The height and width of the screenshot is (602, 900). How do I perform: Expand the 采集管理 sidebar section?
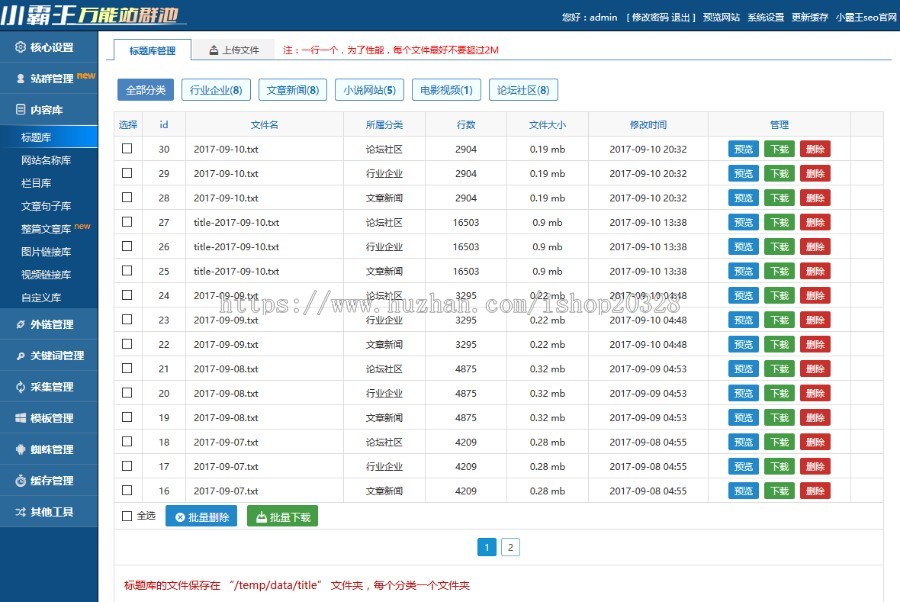(49, 387)
